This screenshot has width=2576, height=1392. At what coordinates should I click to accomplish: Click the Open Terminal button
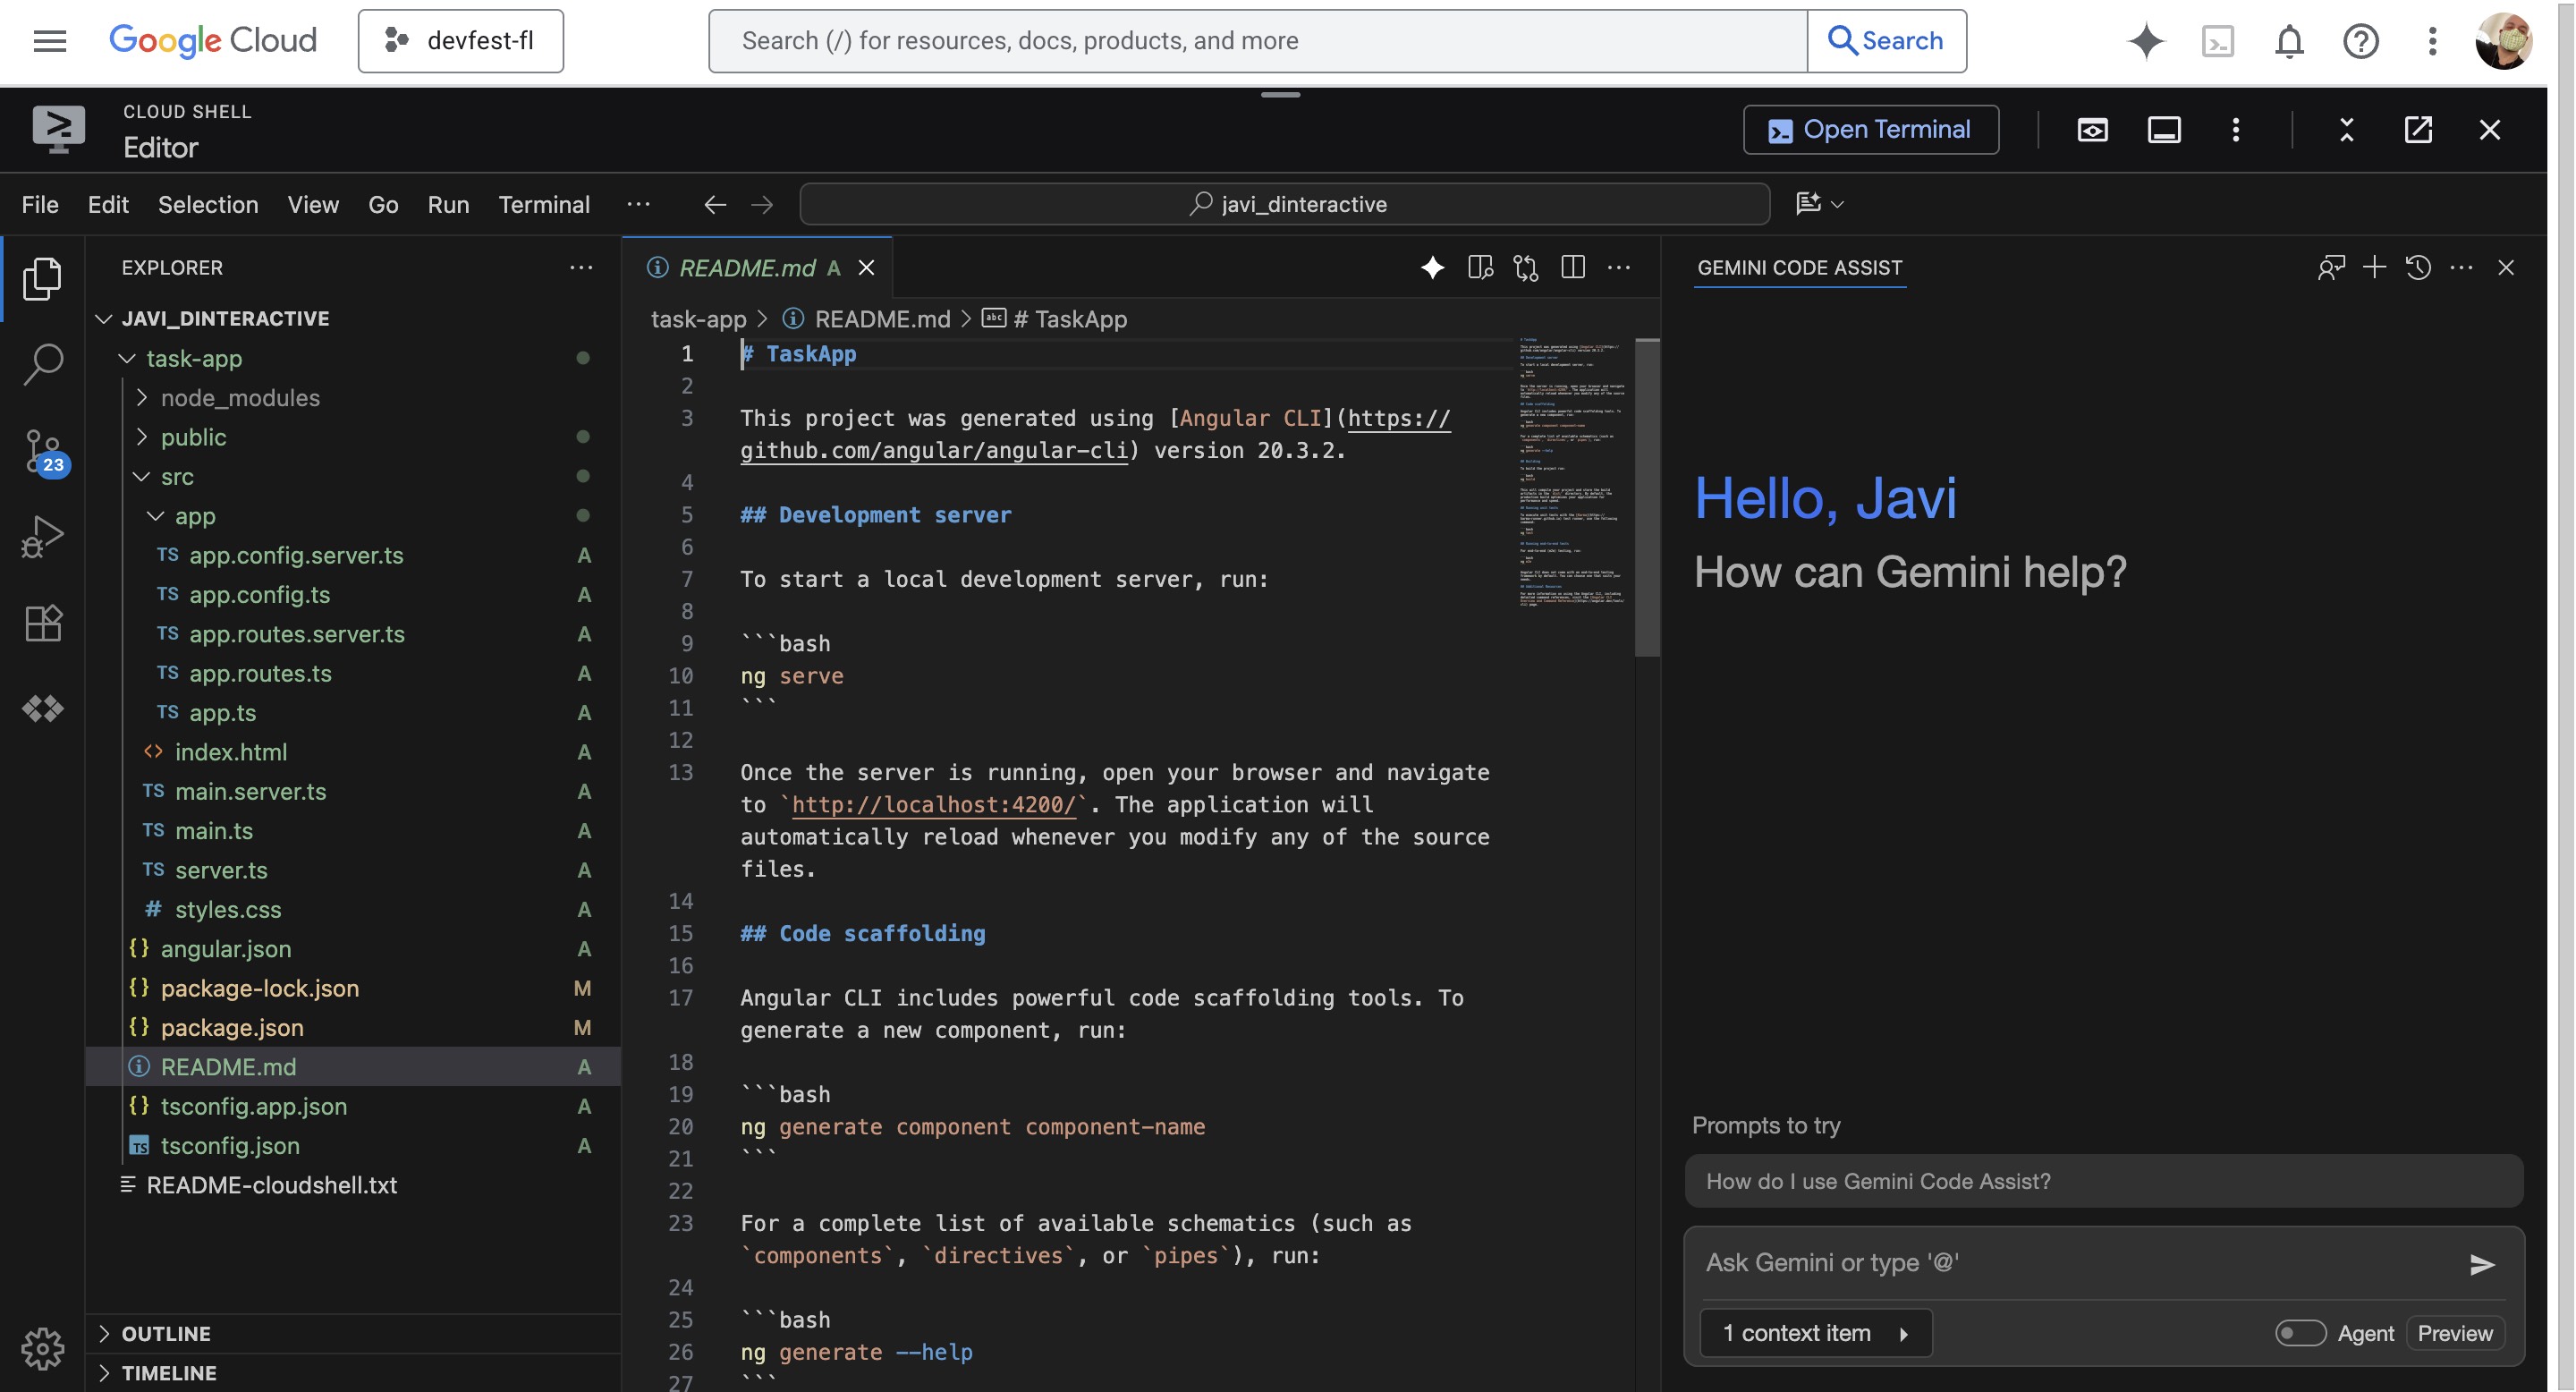pyautogui.click(x=1870, y=129)
